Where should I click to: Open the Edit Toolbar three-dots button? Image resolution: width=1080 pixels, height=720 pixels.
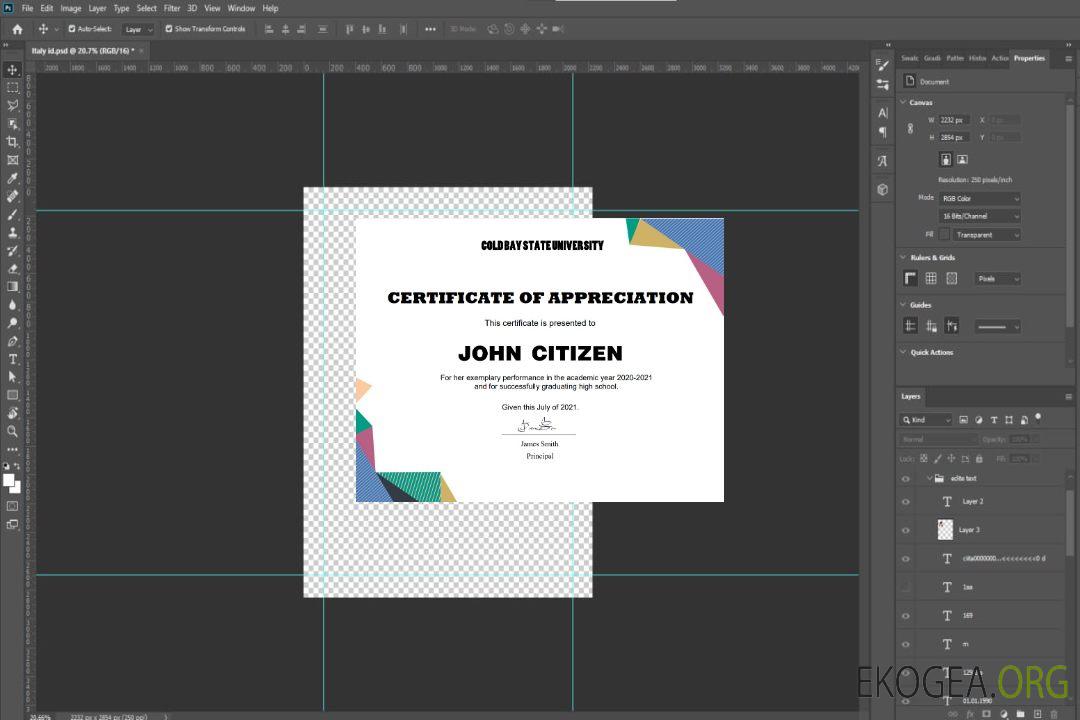(x=12, y=449)
